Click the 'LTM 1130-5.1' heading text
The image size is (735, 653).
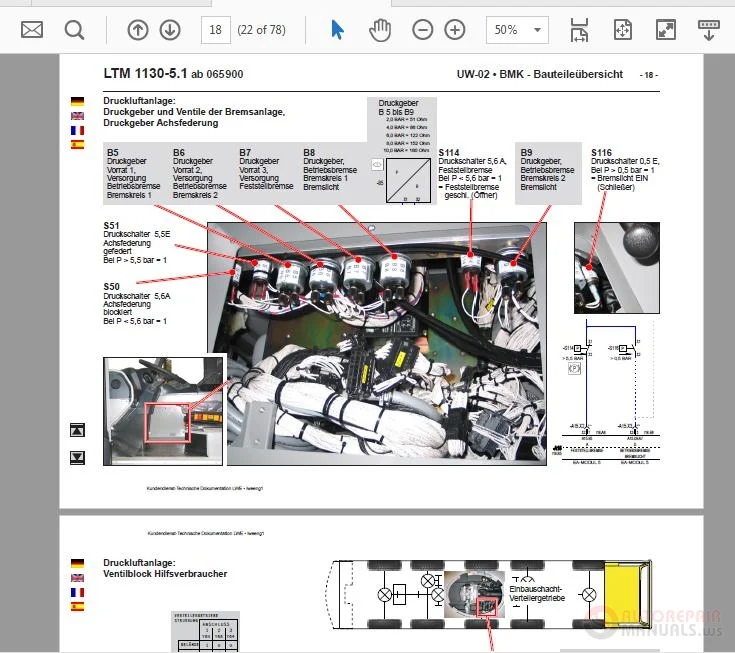tap(145, 74)
